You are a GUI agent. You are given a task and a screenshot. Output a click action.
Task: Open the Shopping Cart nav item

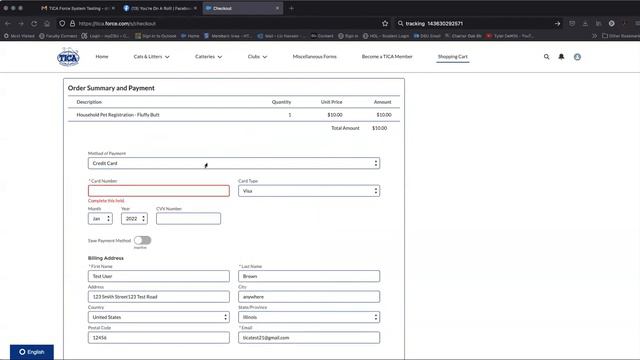[x=453, y=57]
